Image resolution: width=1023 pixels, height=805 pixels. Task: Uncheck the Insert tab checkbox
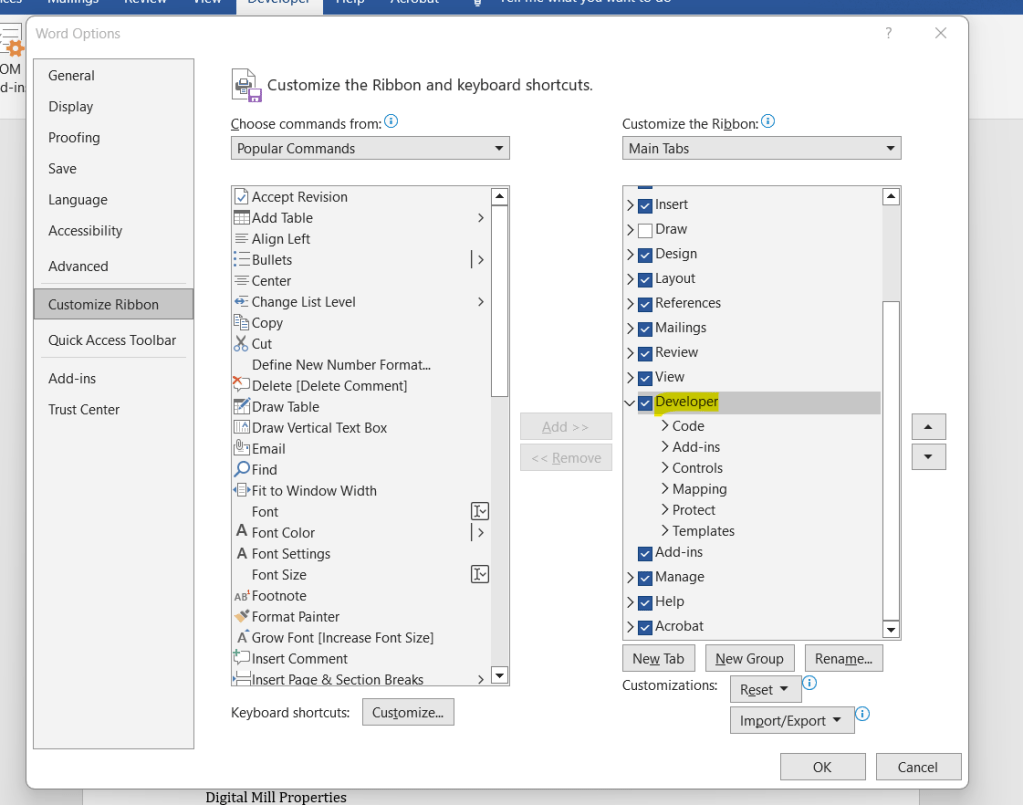click(645, 205)
